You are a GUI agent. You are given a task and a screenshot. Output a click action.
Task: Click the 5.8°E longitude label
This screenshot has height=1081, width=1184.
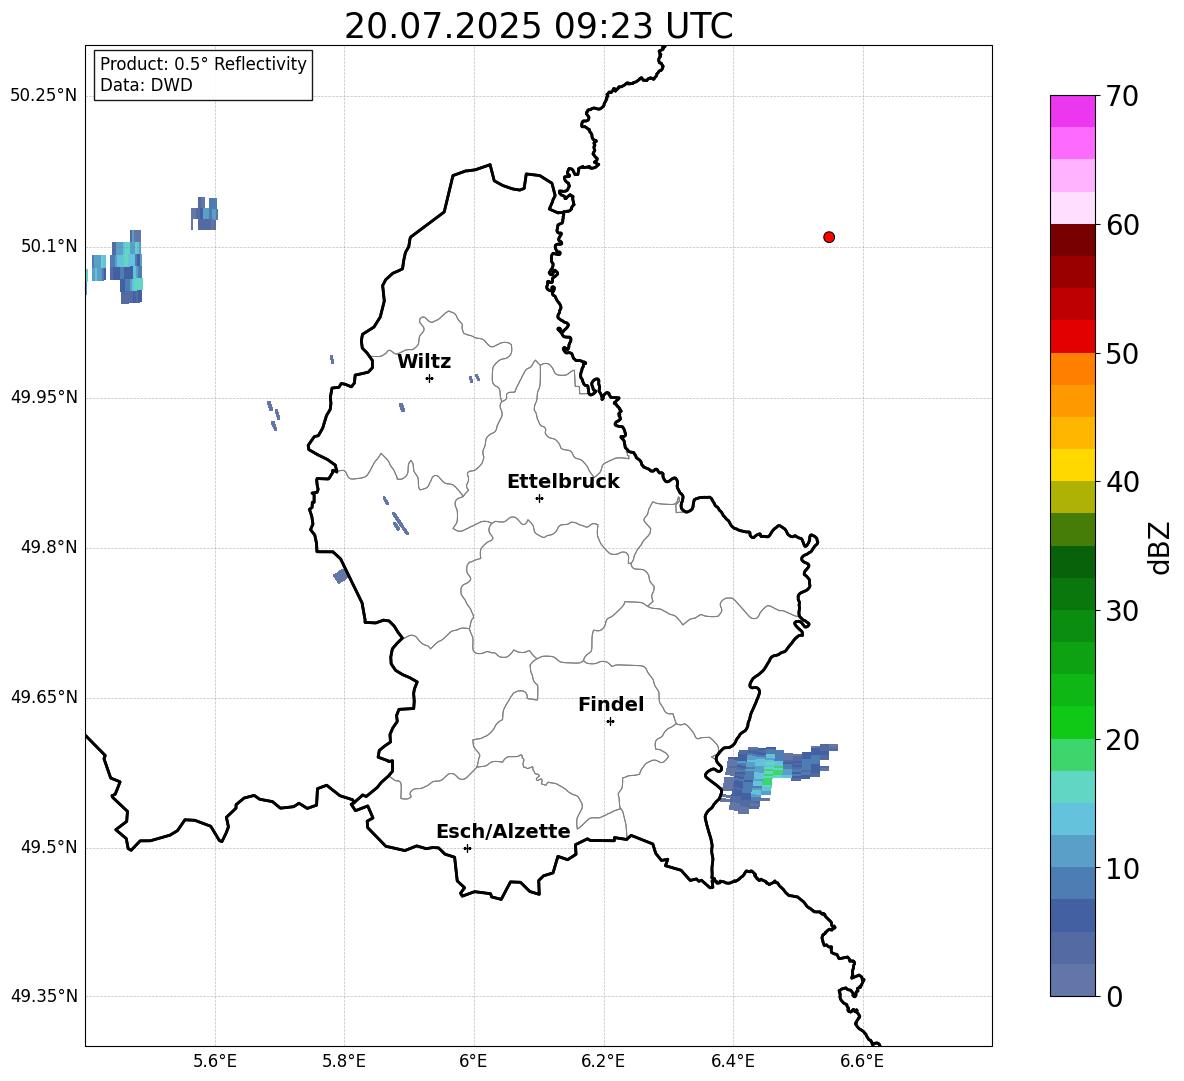click(x=344, y=1061)
